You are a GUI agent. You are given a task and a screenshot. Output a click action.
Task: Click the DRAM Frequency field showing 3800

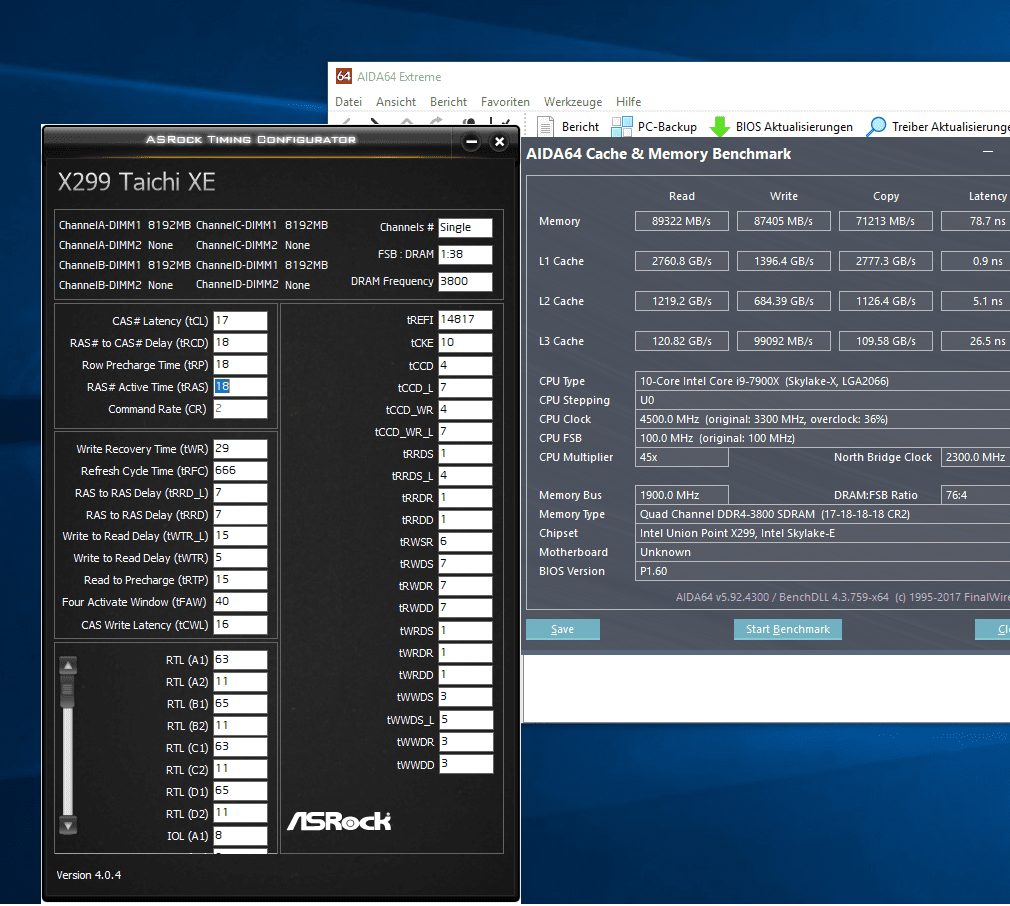click(465, 281)
